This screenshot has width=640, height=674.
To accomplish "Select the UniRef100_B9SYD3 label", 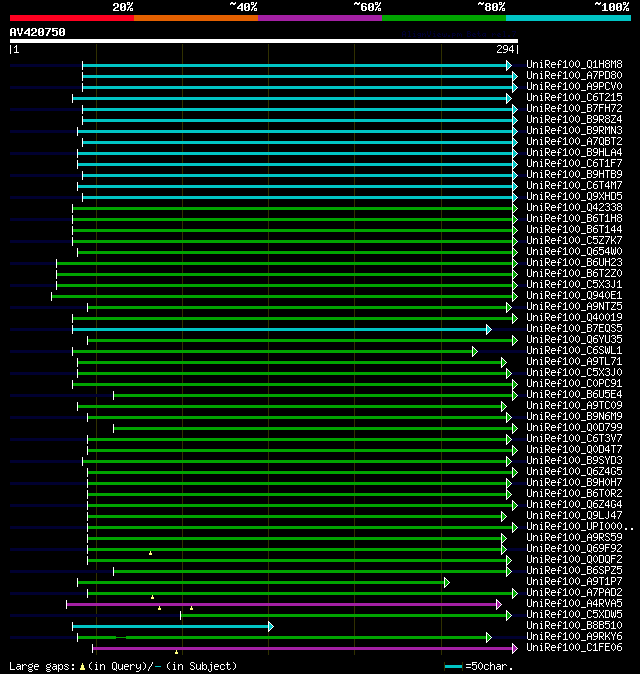I will coord(574,461).
